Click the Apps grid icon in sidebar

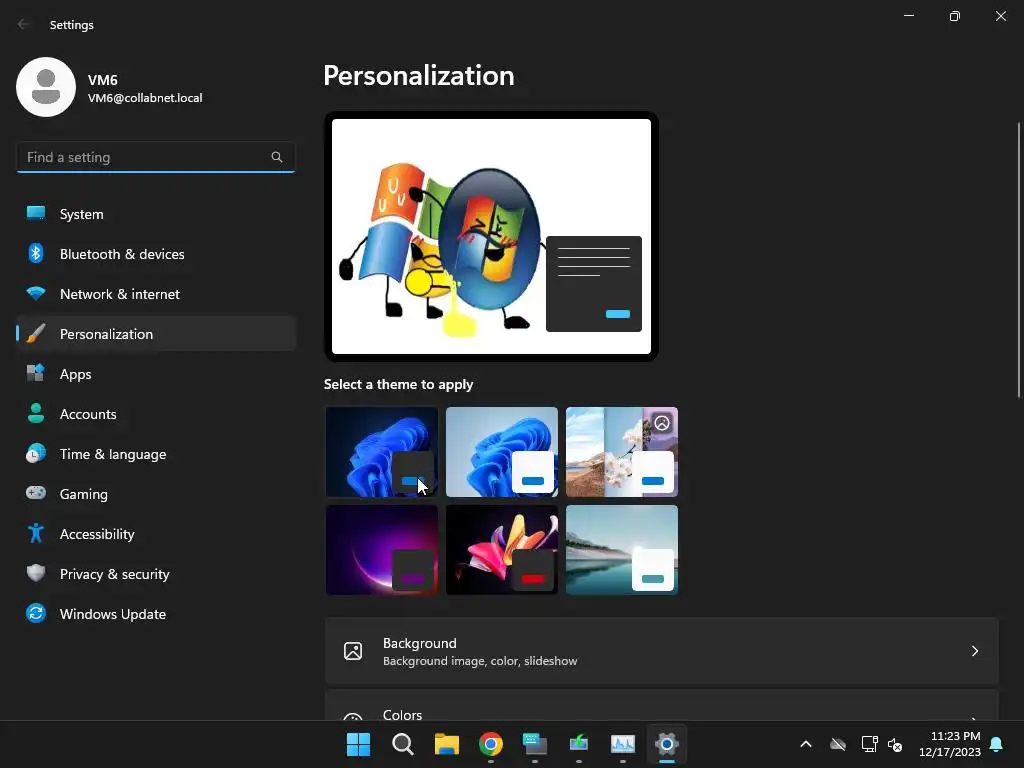click(x=36, y=373)
